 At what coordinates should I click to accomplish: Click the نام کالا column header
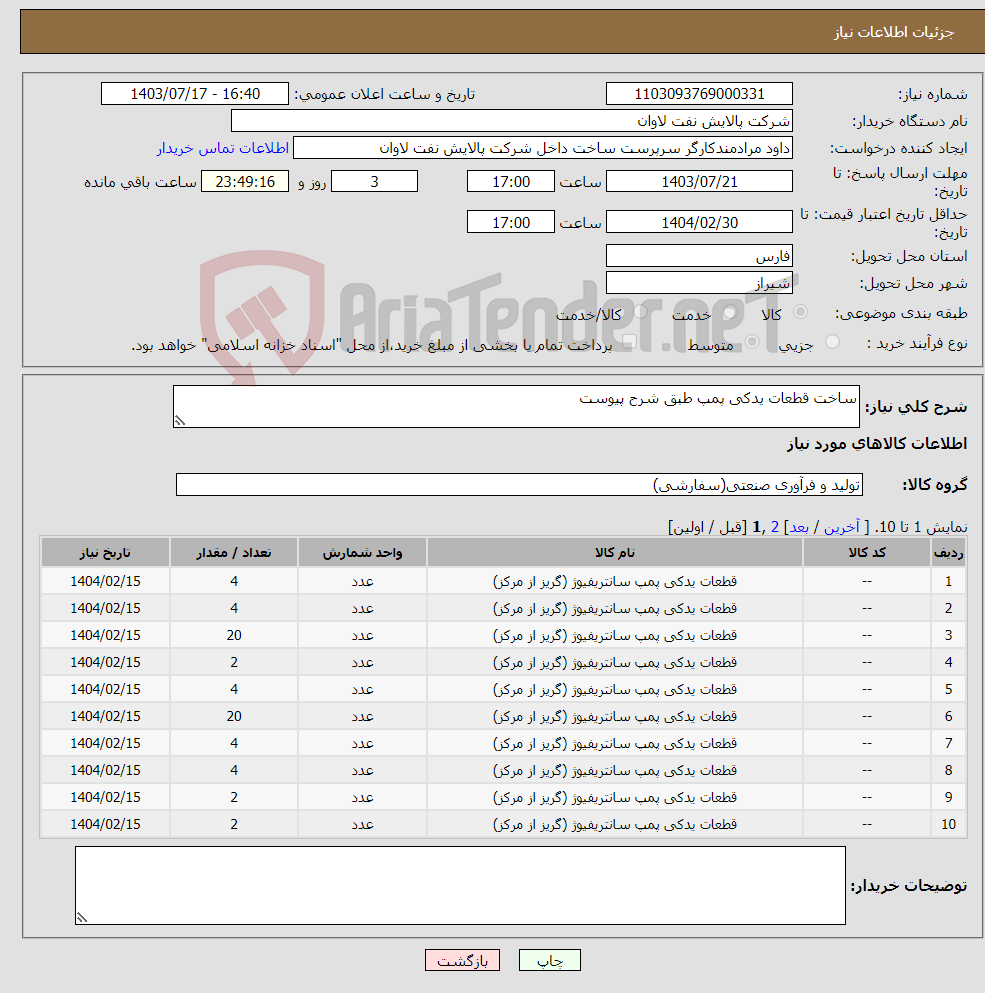click(x=614, y=553)
